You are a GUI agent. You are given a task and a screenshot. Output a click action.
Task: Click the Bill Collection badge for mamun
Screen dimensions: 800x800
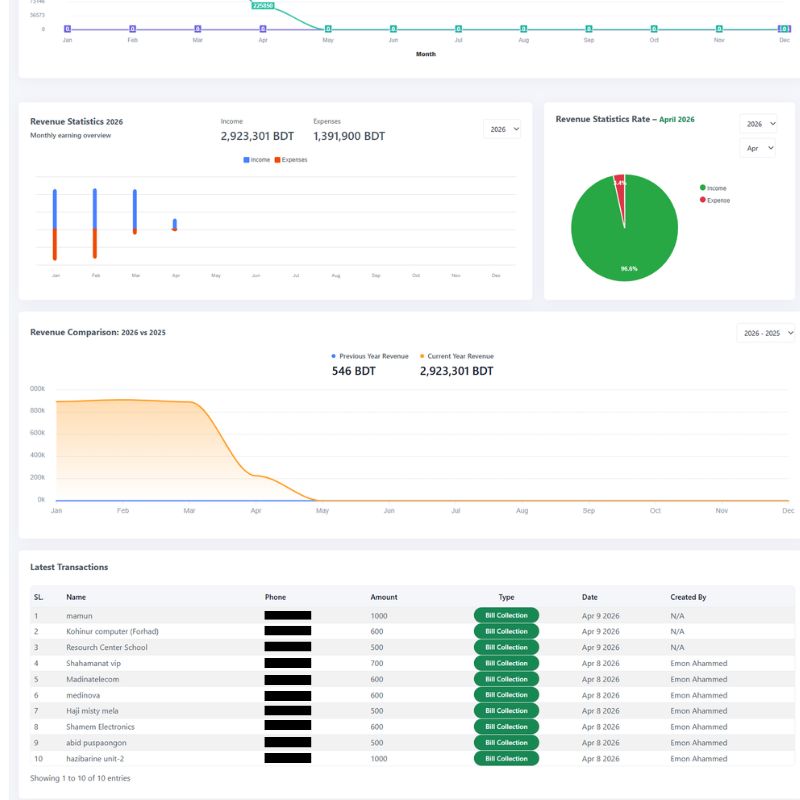click(x=506, y=615)
